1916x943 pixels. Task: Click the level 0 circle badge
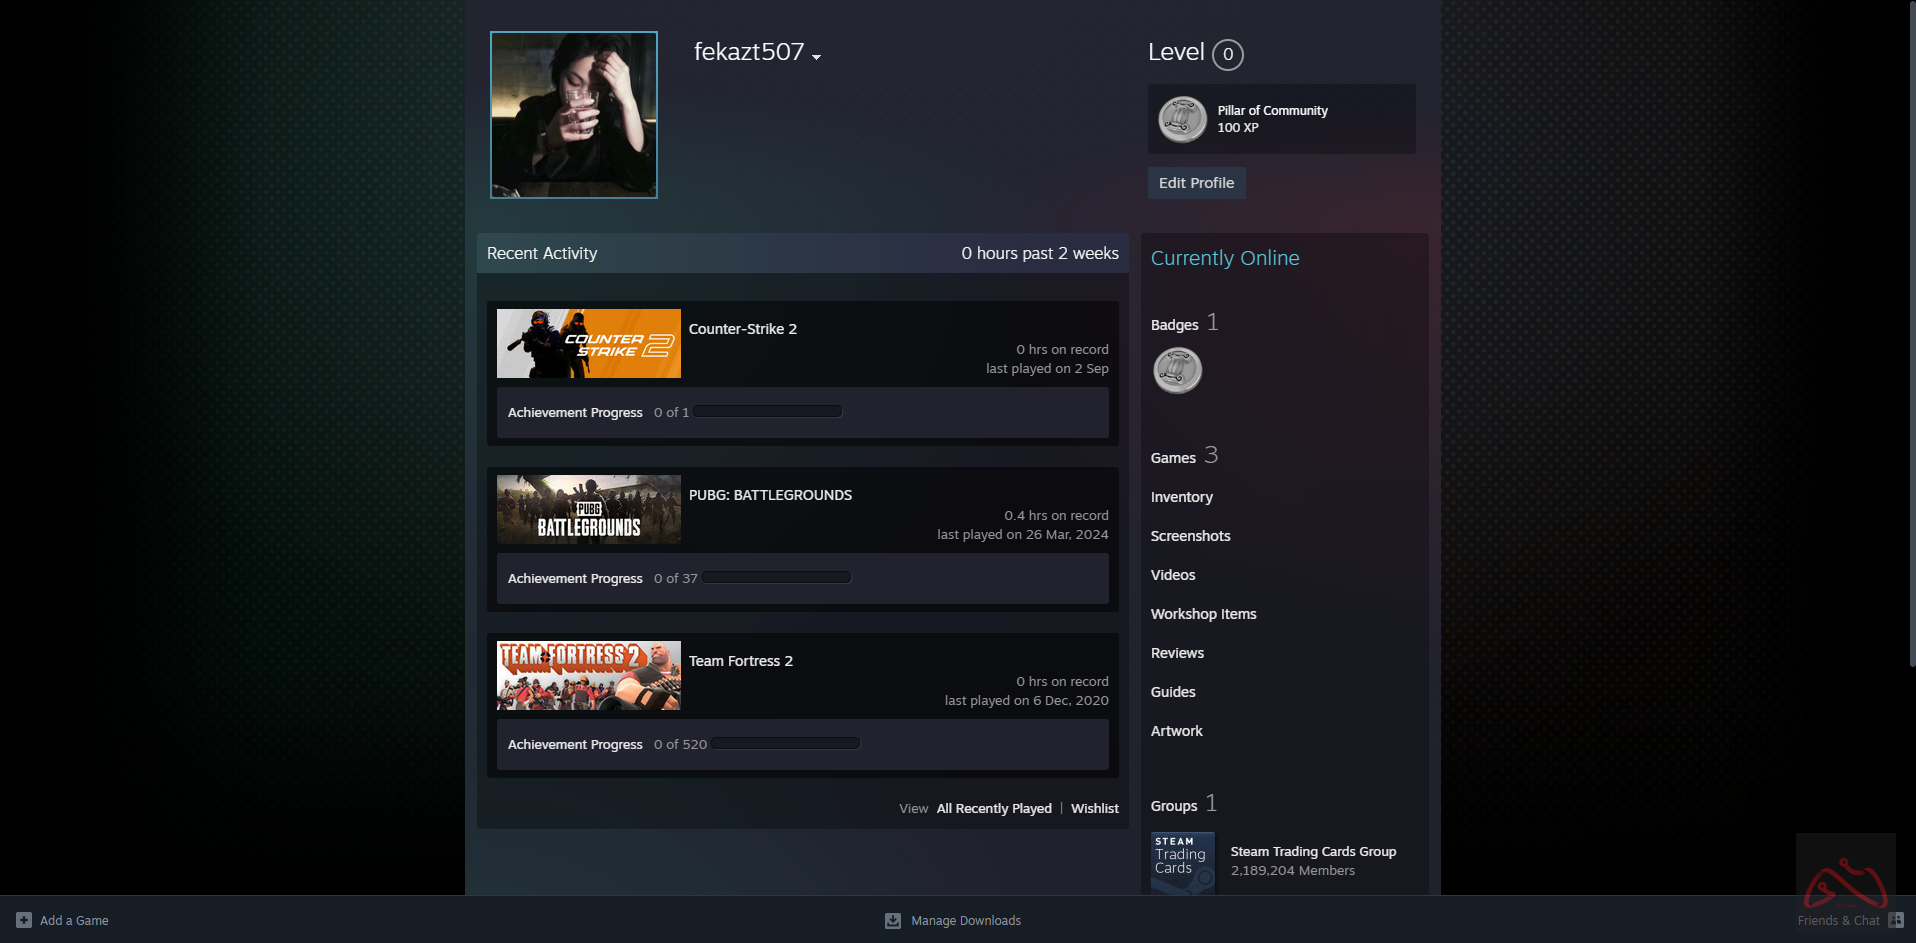click(1227, 54)
